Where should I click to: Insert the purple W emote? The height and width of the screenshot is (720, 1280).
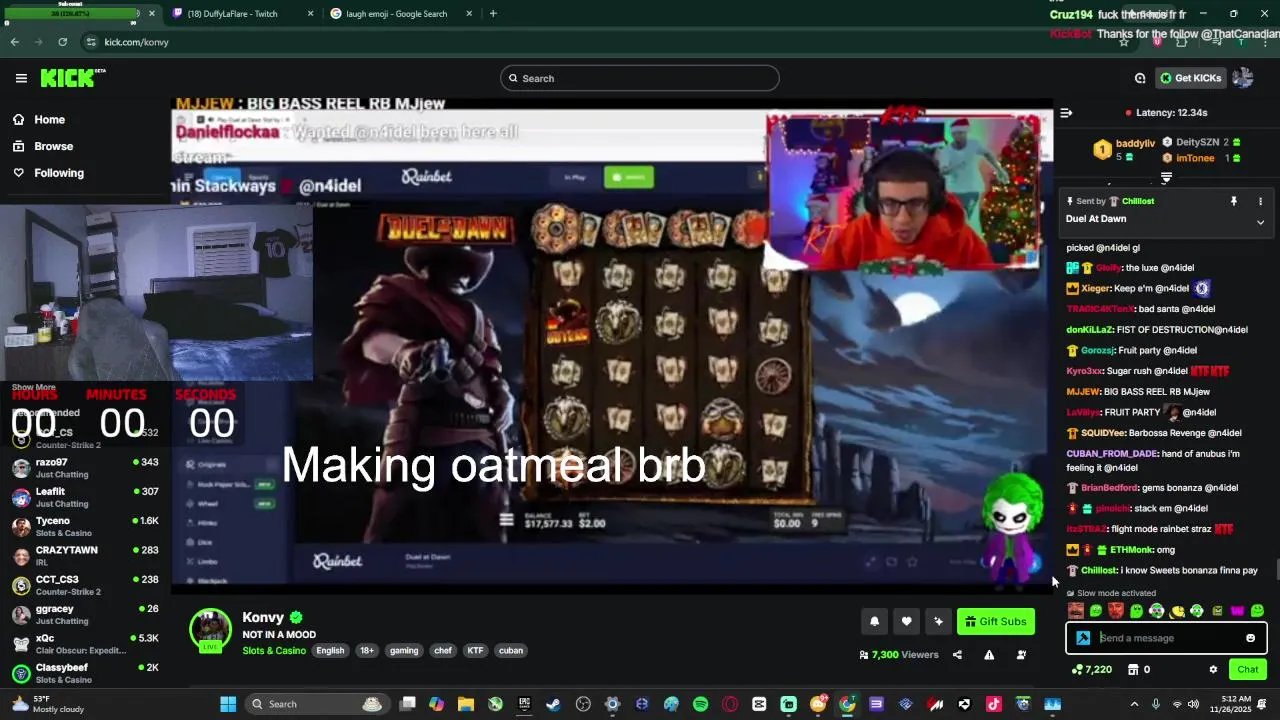coord(1237,611)
